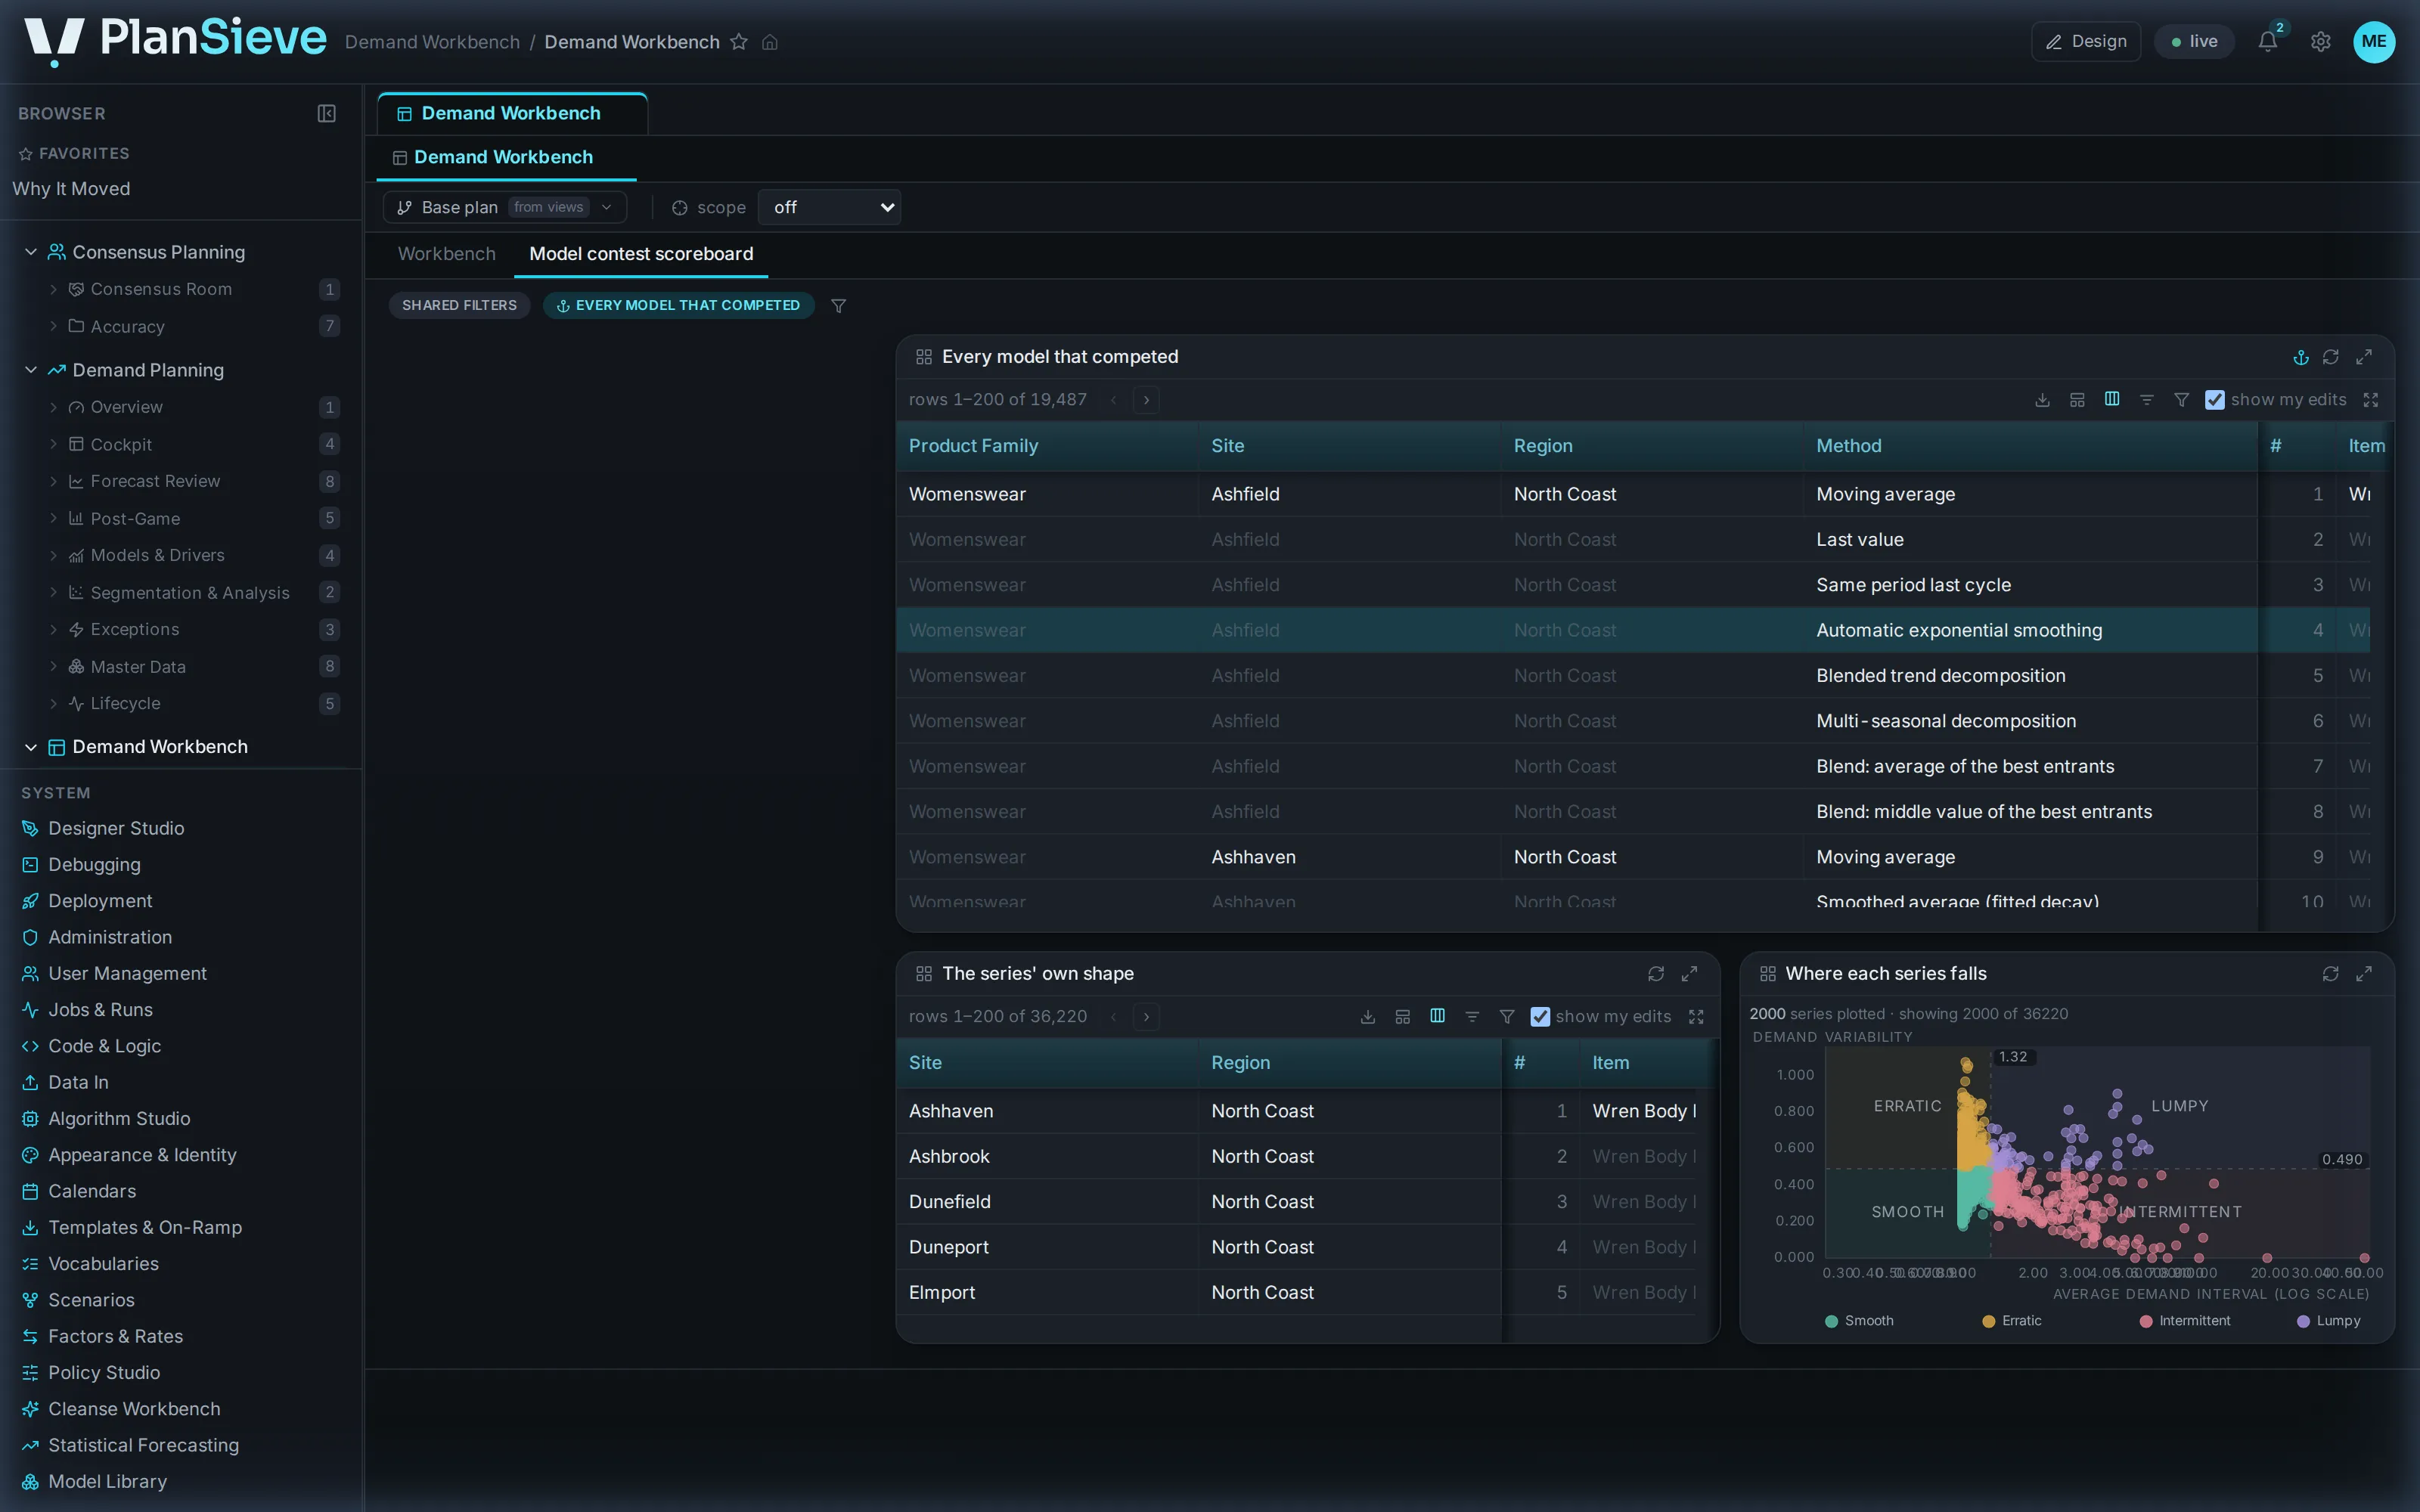
Task: Open the Base plan selector dropdown
Action: click(x=505, y=207)
